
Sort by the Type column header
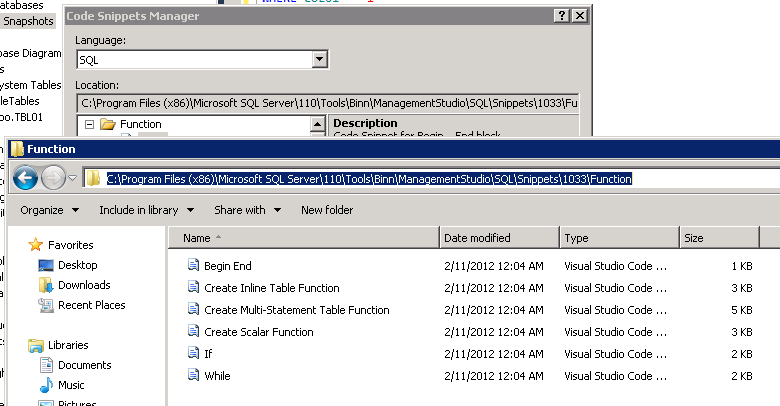619,238
